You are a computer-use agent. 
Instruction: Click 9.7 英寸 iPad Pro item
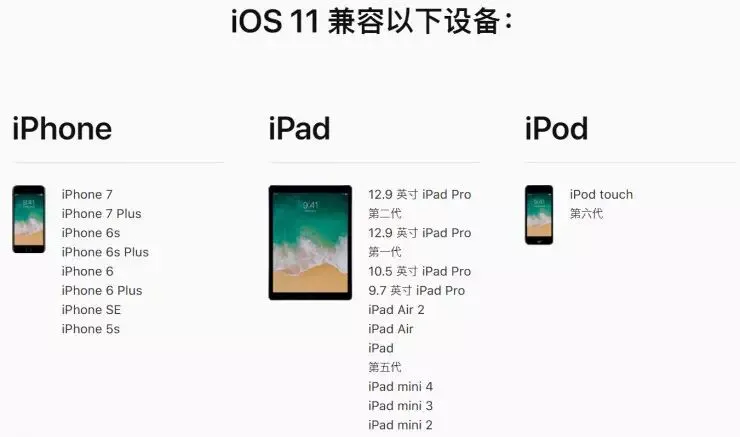pos(417,291)
